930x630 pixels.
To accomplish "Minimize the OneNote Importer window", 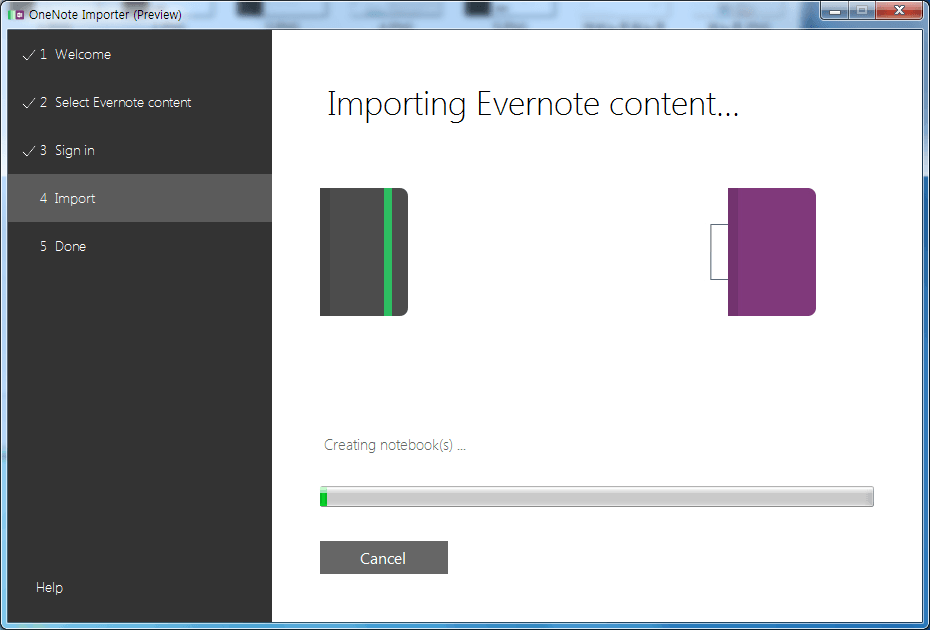I will pos(834,10).
